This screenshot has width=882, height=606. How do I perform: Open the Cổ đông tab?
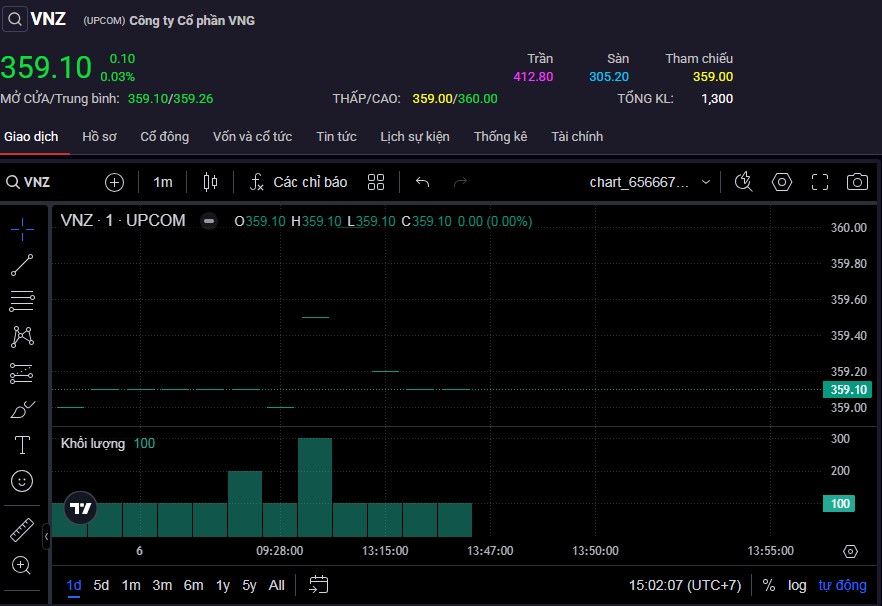(164, 136)
